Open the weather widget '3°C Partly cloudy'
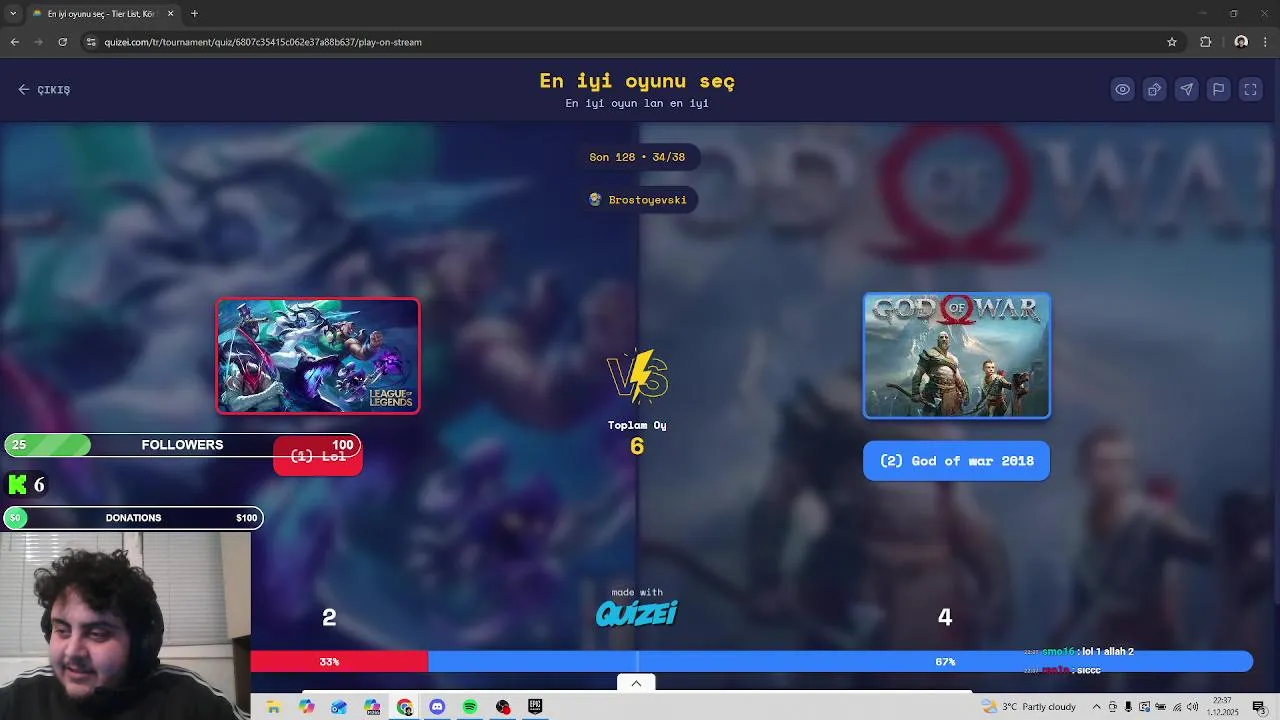This screenshot has width=1280, height=720. (1030, 707)
